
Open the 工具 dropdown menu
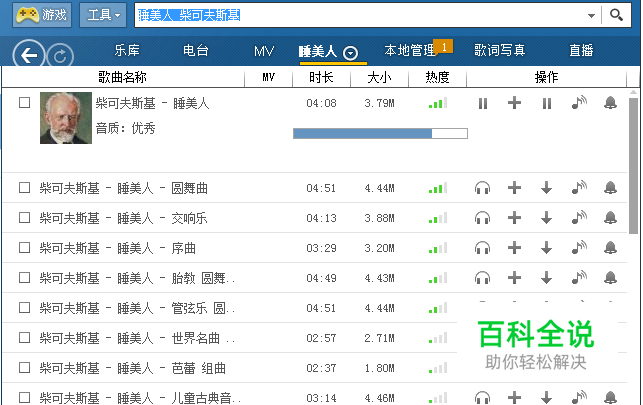click(103, 15)
